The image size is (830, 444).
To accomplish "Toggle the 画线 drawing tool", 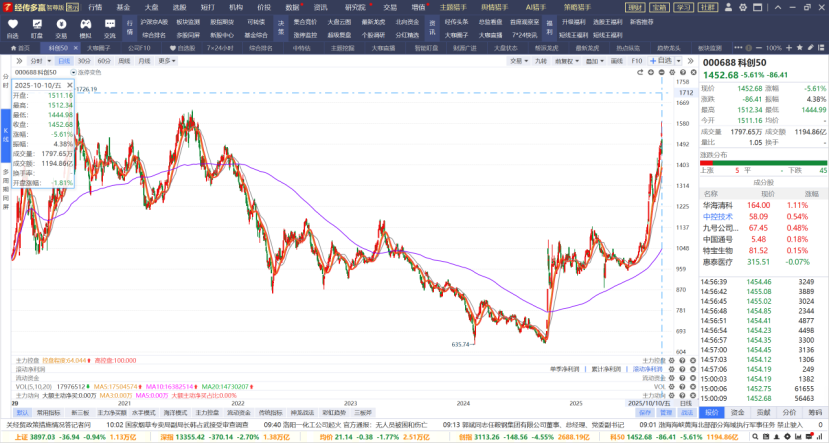I will tap(617, 61).
